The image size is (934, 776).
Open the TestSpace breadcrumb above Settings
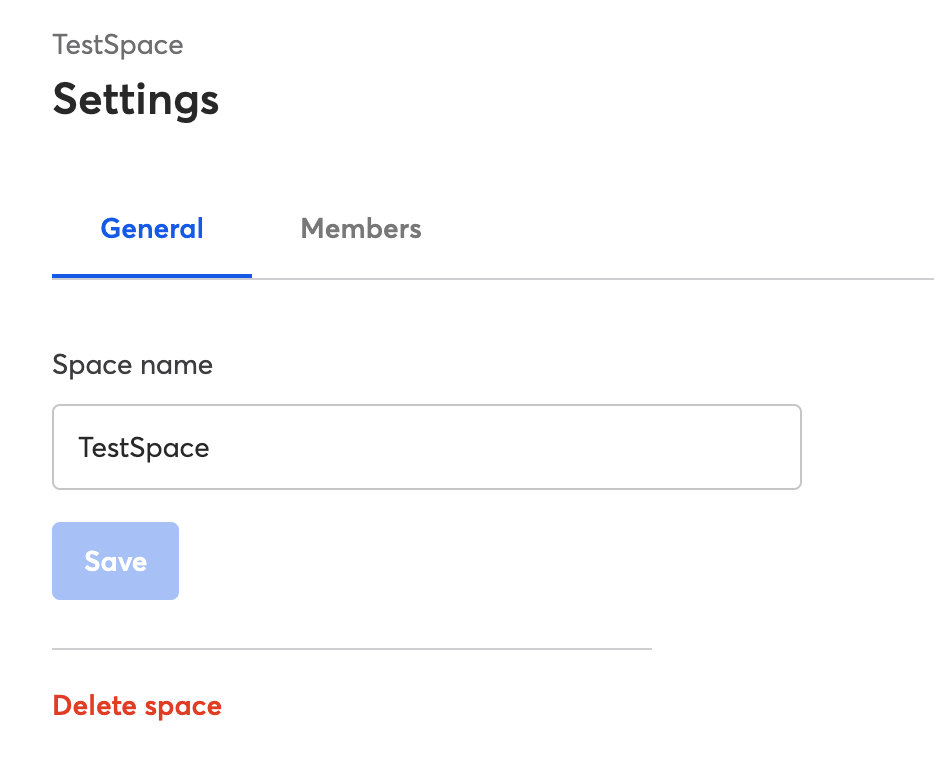click(118, 45)
